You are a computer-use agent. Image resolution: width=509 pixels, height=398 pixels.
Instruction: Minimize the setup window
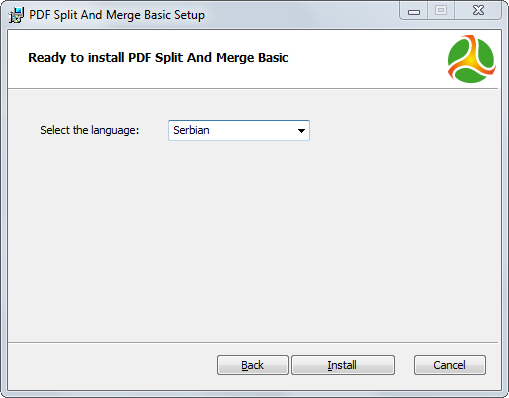click(414, 11)
